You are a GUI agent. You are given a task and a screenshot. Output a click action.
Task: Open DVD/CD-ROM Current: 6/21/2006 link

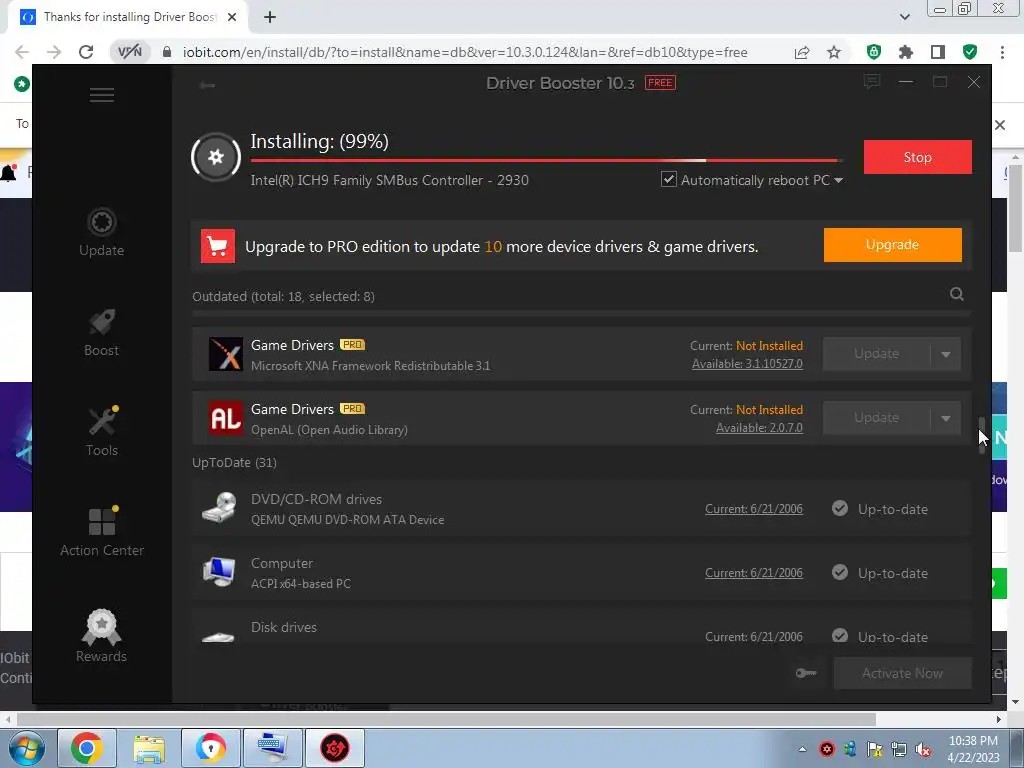754,509
